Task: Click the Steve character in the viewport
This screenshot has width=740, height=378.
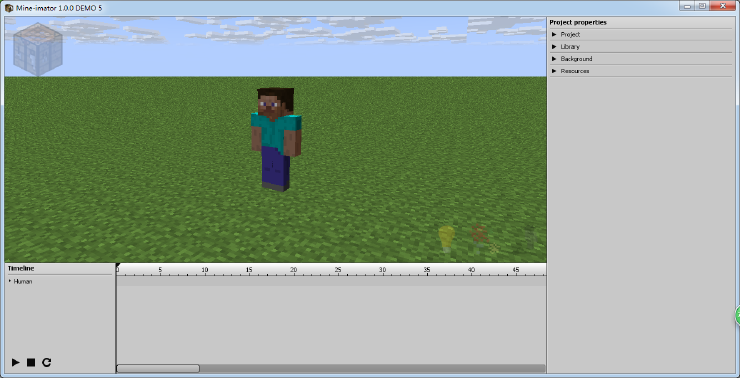Action: 276,139
